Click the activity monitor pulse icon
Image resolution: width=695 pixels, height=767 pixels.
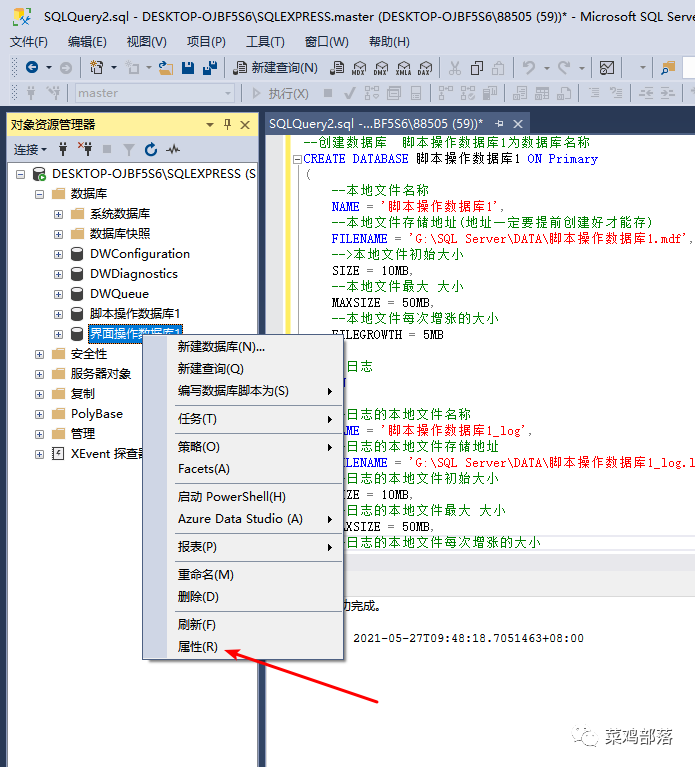[173, 149]
